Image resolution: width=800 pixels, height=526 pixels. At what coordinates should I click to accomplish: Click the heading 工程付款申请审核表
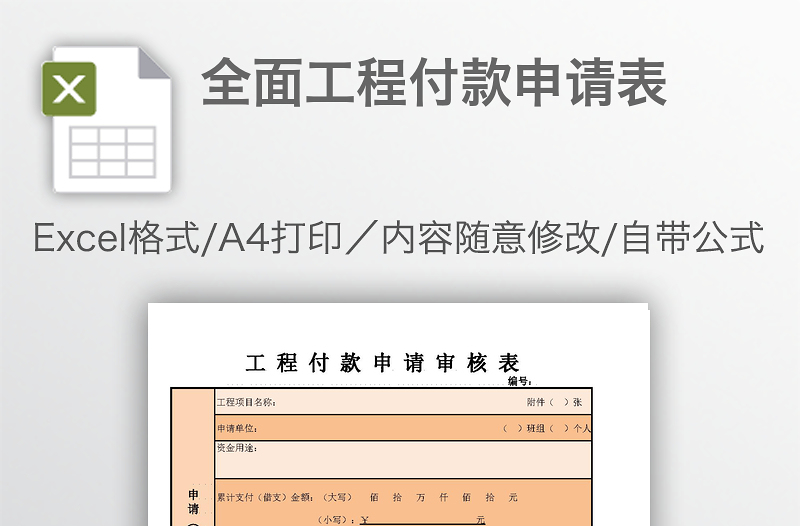(383, 363)
